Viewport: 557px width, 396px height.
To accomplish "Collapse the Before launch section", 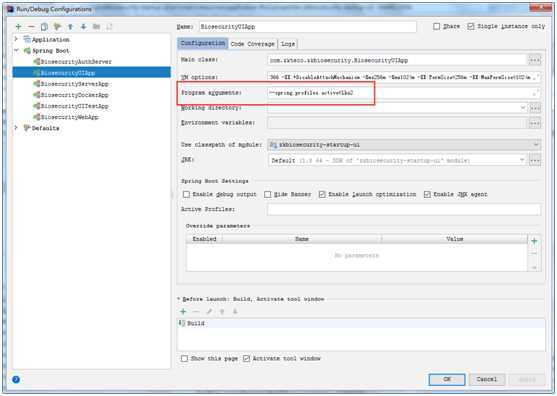I will point(179,299).
